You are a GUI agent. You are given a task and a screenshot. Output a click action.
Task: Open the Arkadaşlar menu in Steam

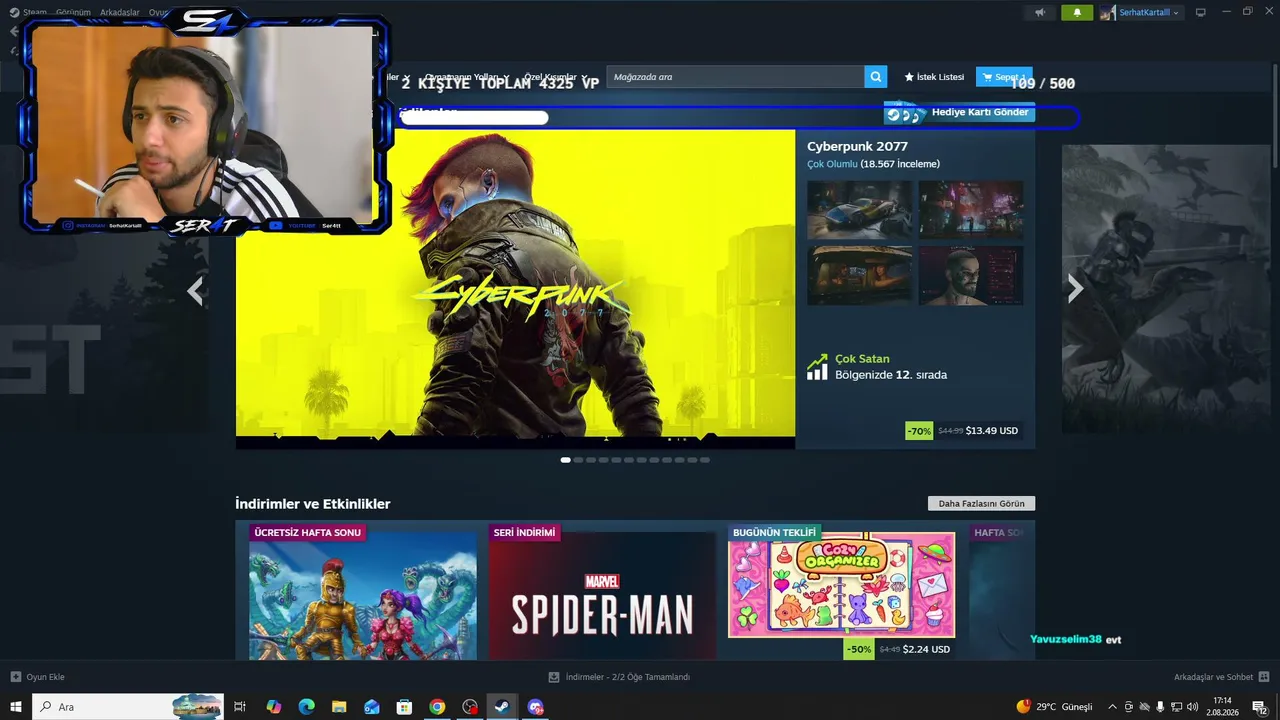coord(120,12)
